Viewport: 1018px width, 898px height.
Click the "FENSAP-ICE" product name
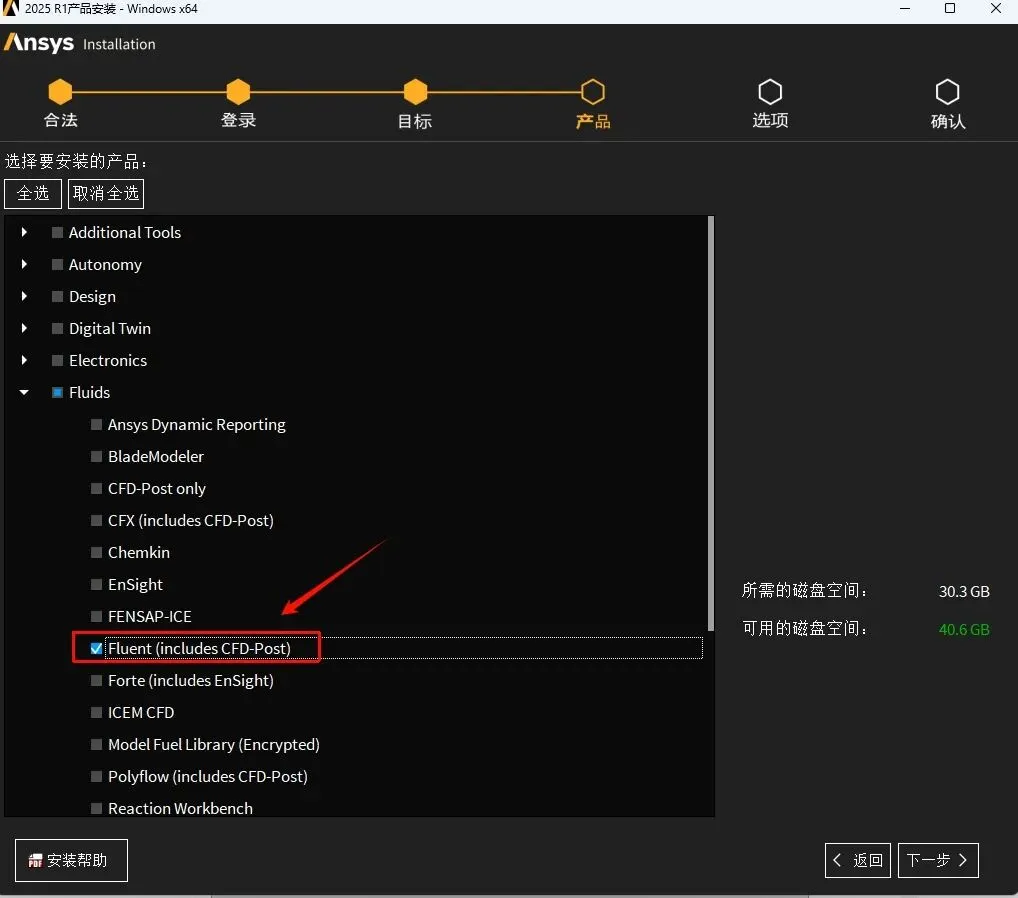(x=149, y=616)
